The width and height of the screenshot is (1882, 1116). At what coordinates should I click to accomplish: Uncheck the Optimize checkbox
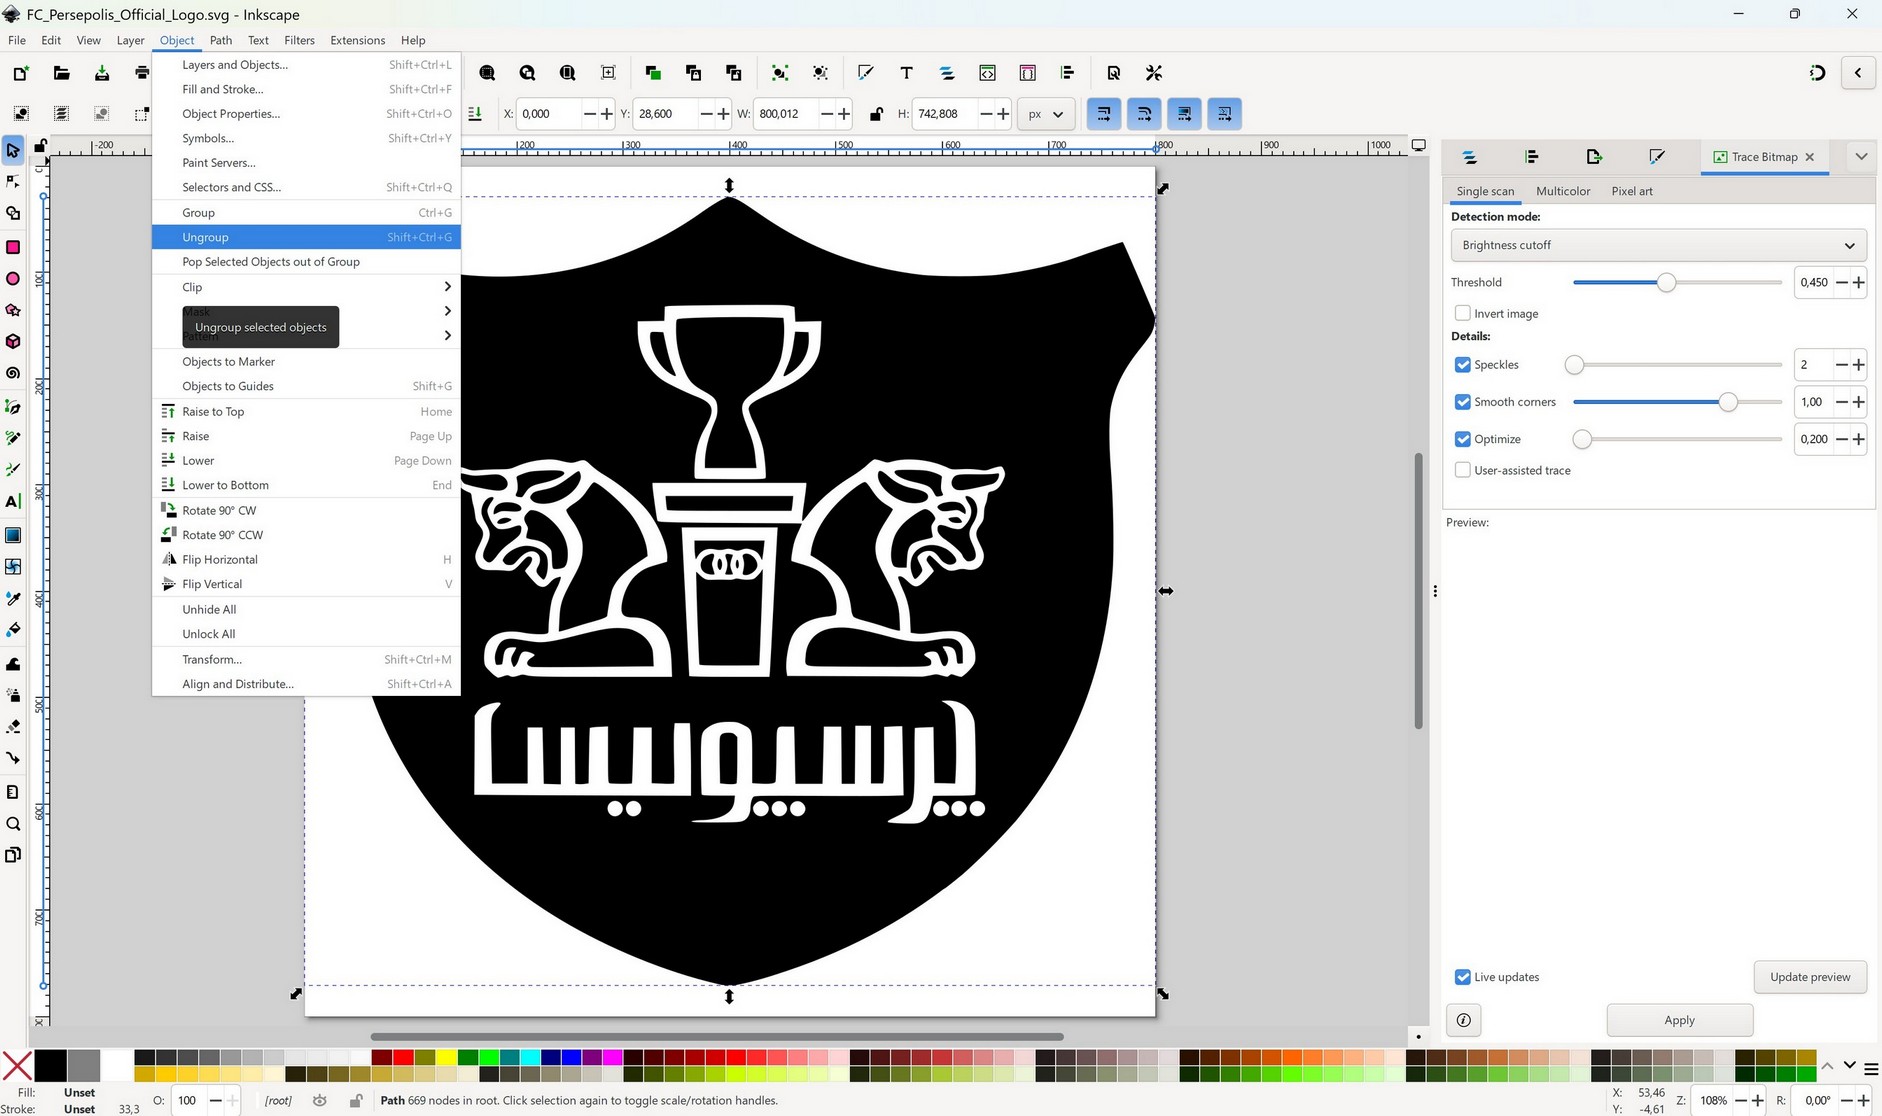1463,439
